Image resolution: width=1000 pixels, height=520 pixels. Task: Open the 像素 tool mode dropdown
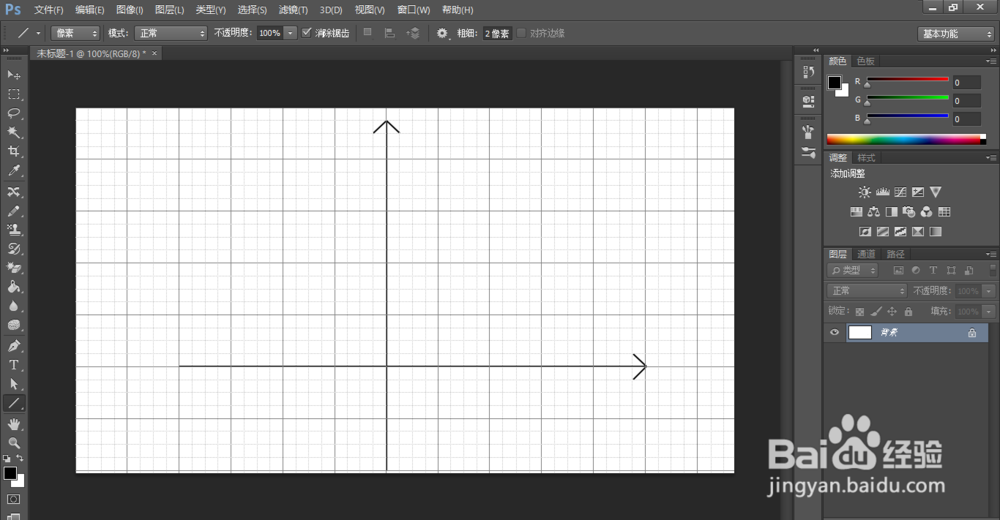(x=75, y=33)
